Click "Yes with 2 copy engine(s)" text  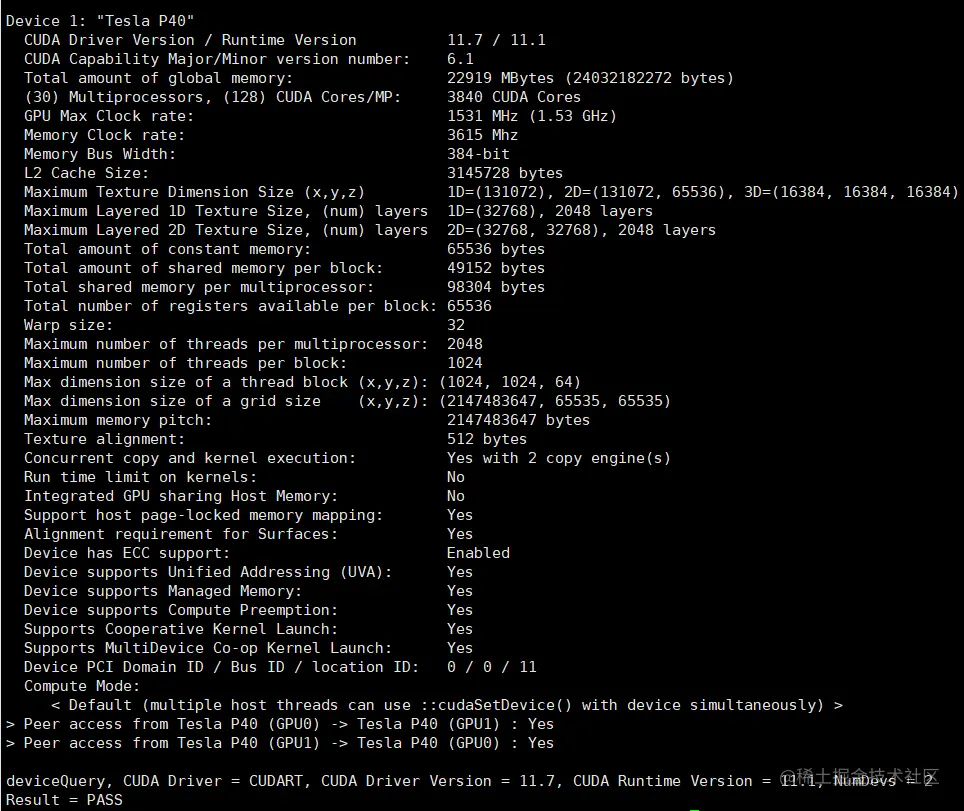[x=559, y=458]
